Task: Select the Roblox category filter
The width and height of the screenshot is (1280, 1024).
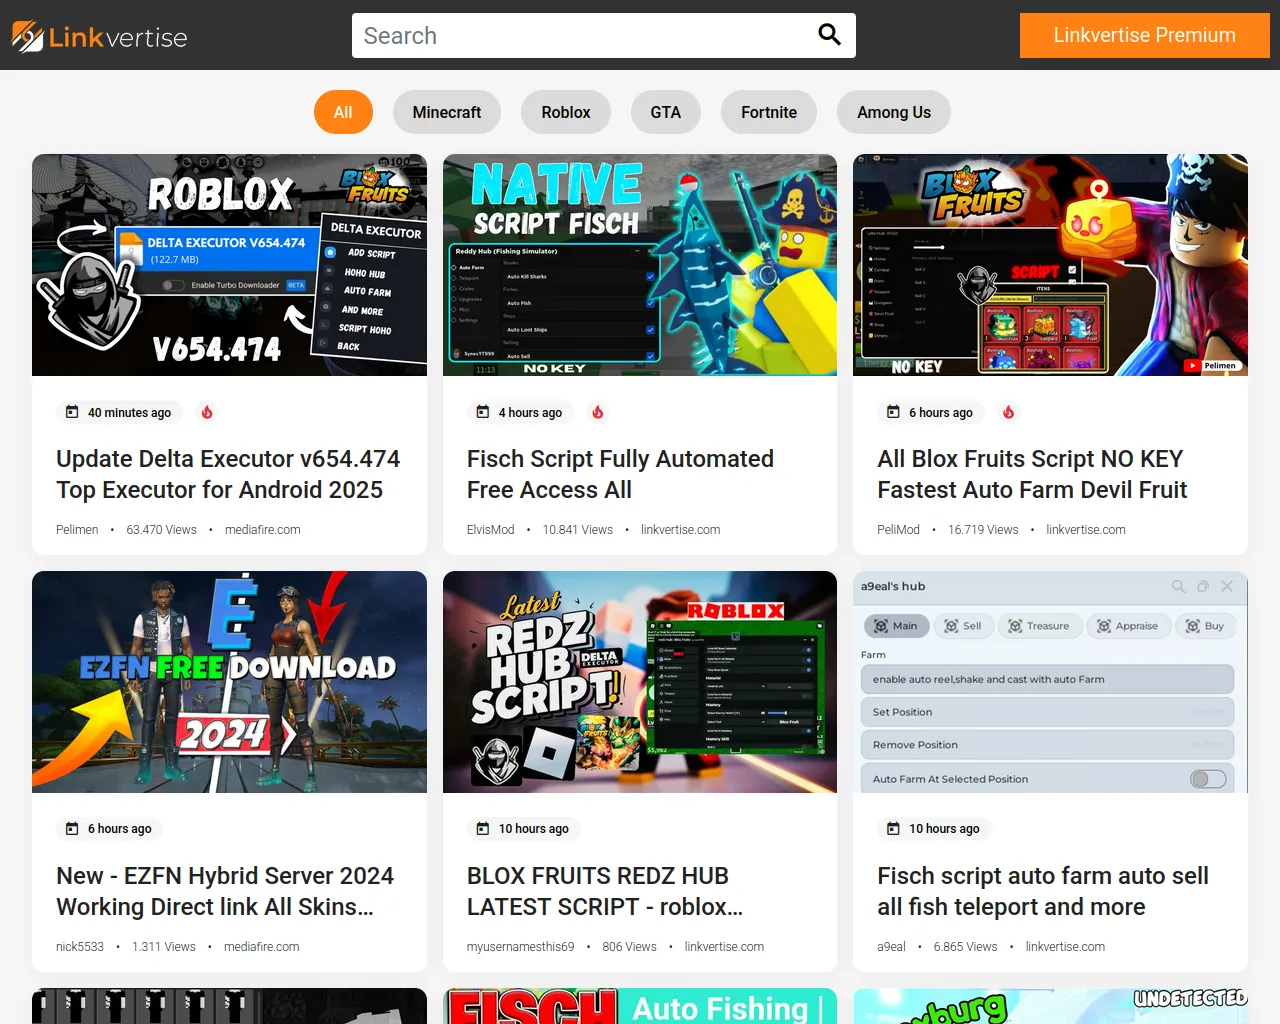Action: pyautogui.click(x=566, y=112)
